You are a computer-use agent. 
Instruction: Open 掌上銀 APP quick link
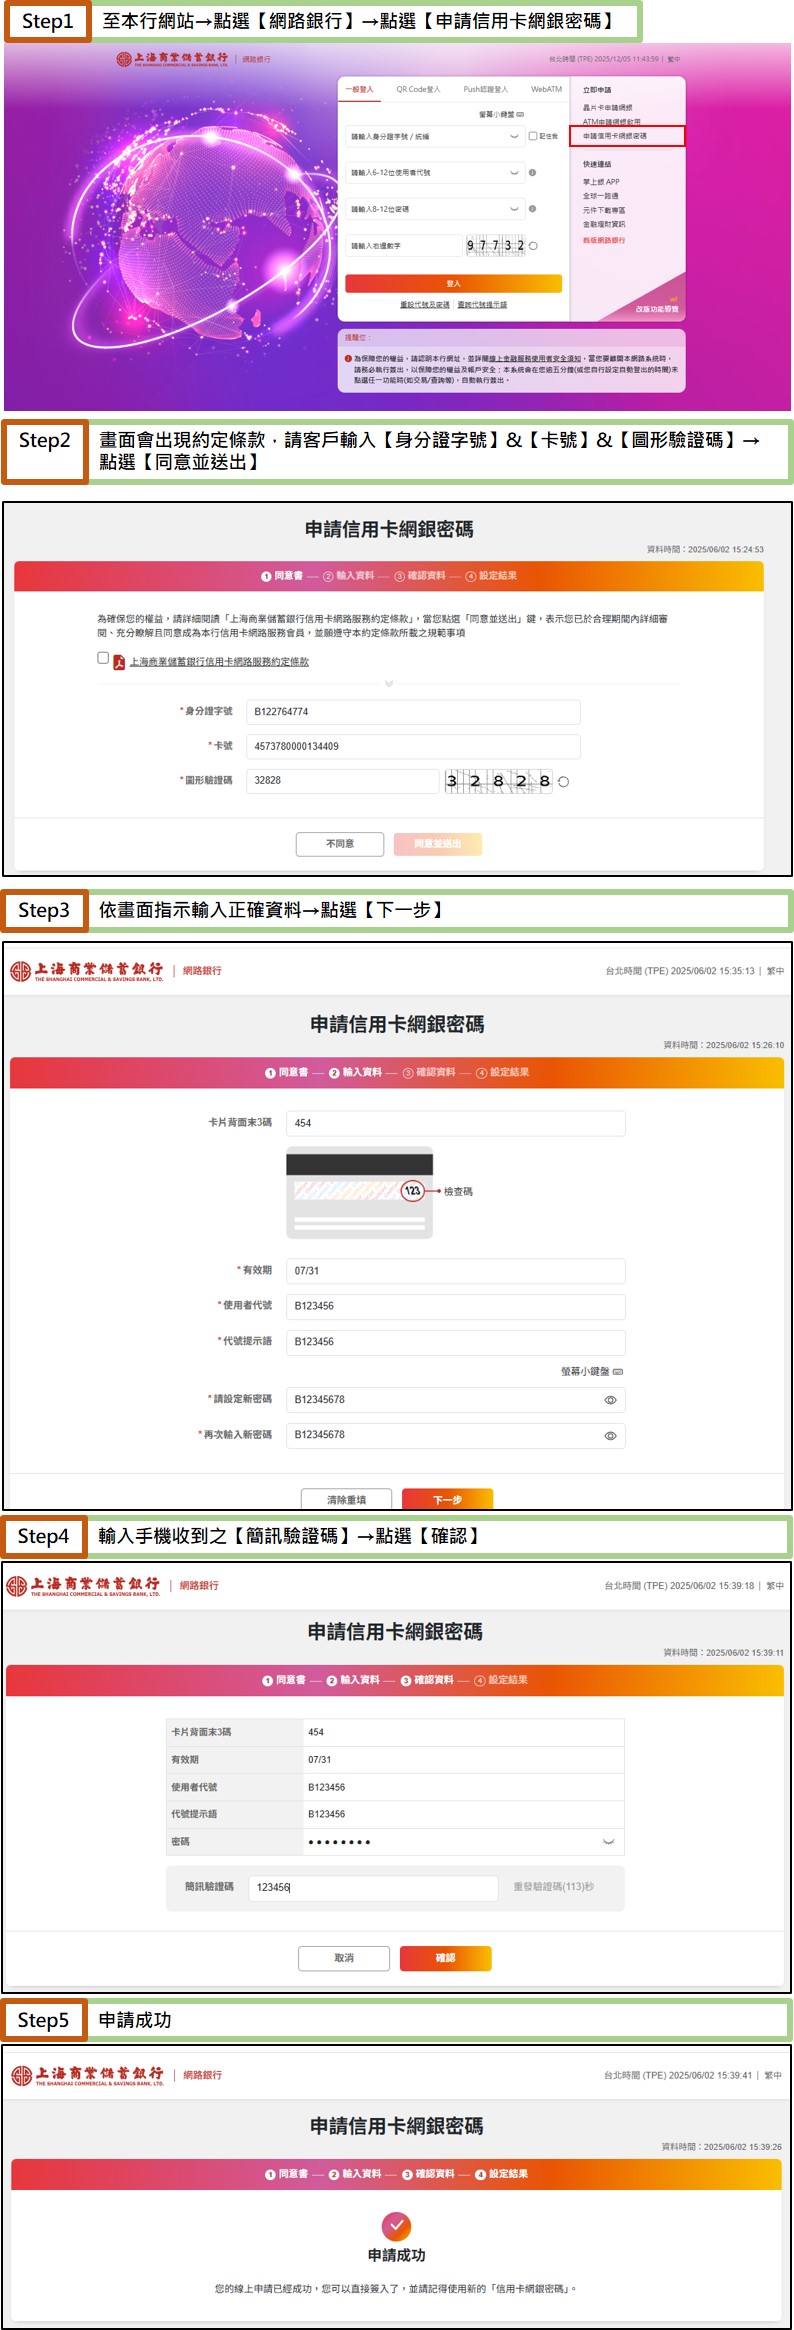[x=601, y=182]
